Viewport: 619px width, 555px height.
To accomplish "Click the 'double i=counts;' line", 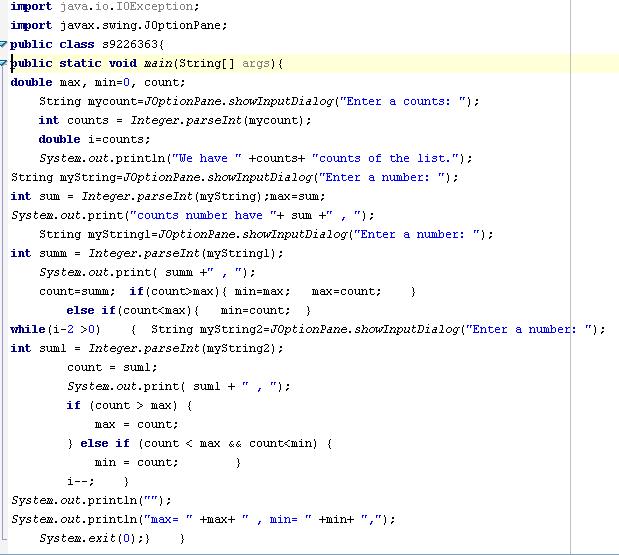I will tap(94, 139).
